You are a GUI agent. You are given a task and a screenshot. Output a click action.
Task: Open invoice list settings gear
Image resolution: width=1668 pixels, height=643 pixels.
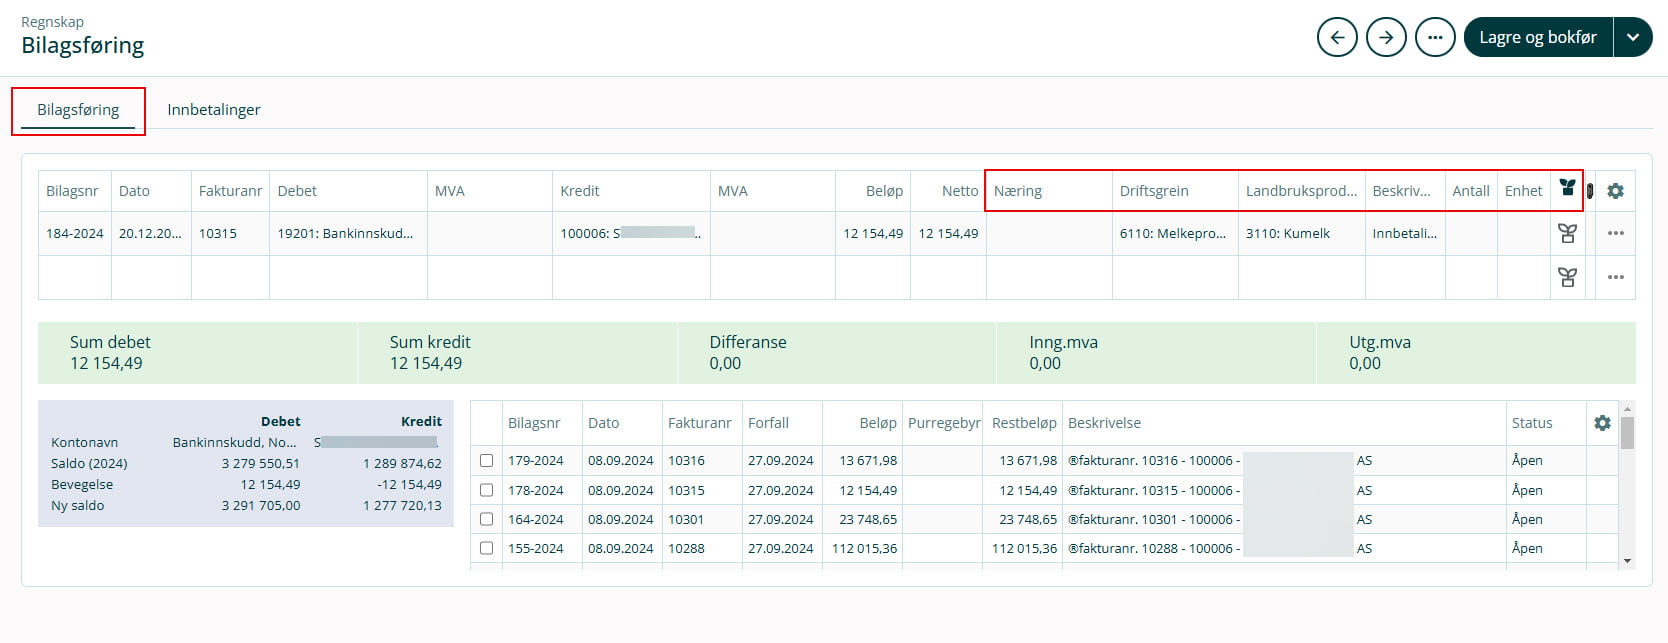point(1602,423)
